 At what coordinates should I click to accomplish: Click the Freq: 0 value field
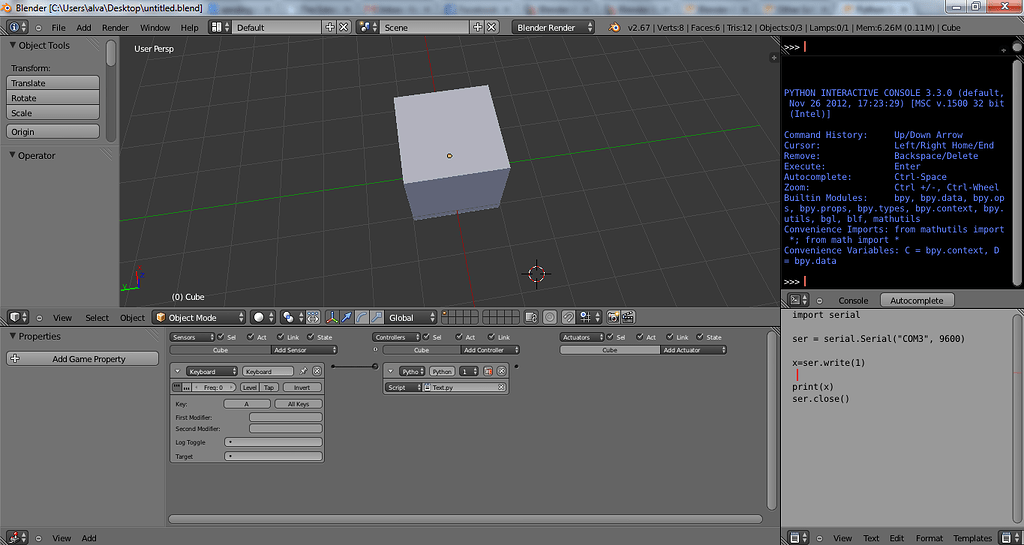click(214, 388)
